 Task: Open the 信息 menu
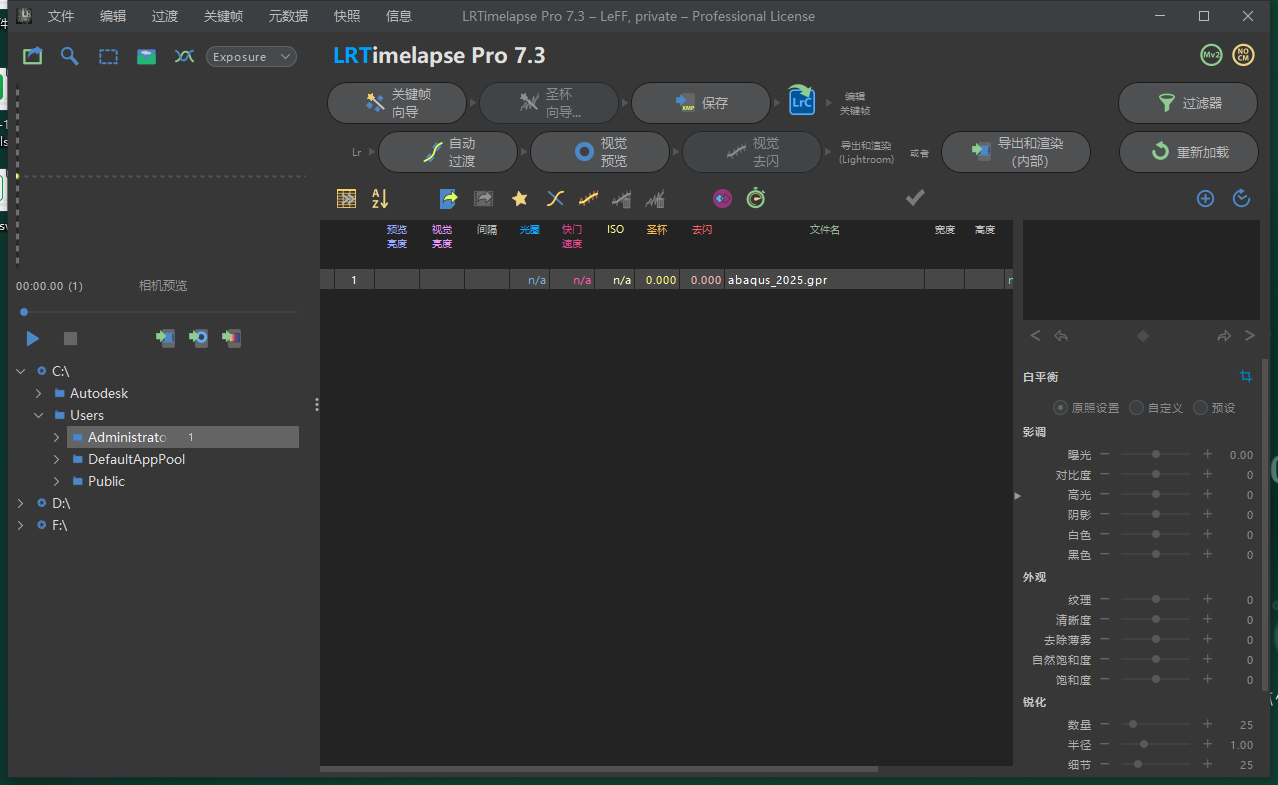pos(399,16)
